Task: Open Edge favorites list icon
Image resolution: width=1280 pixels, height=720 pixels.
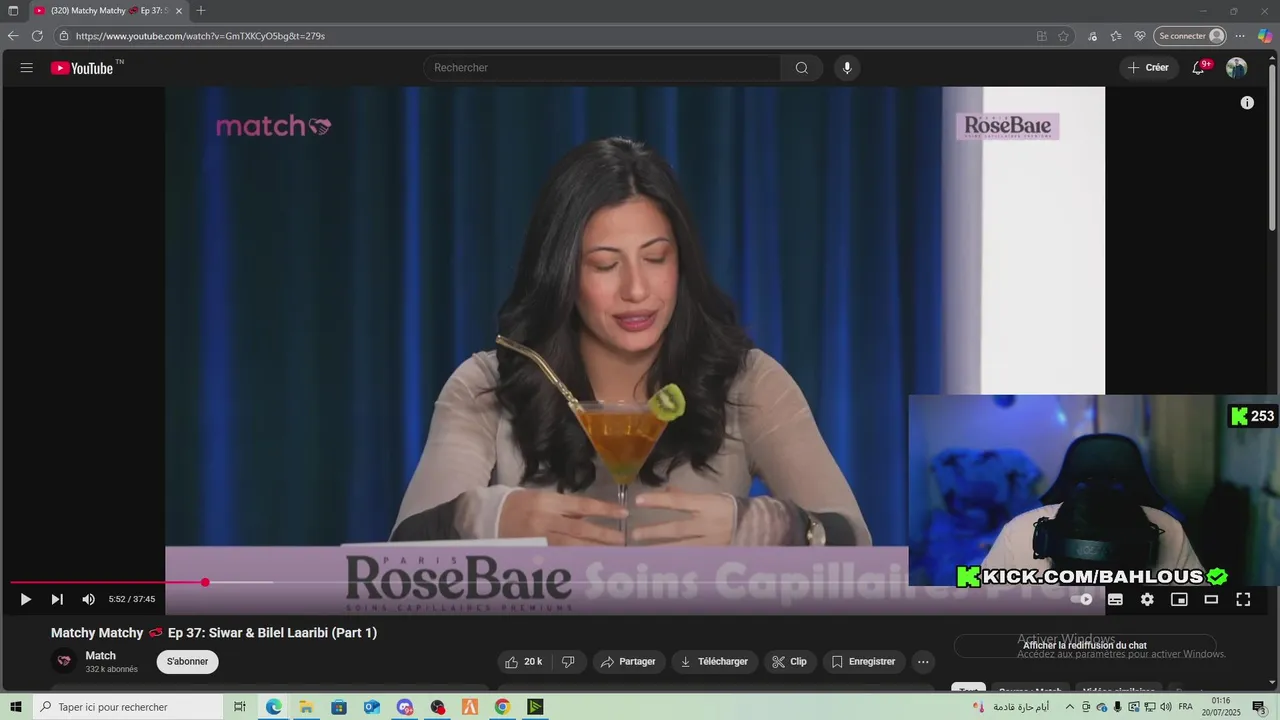Action: tap(1115, 36)
